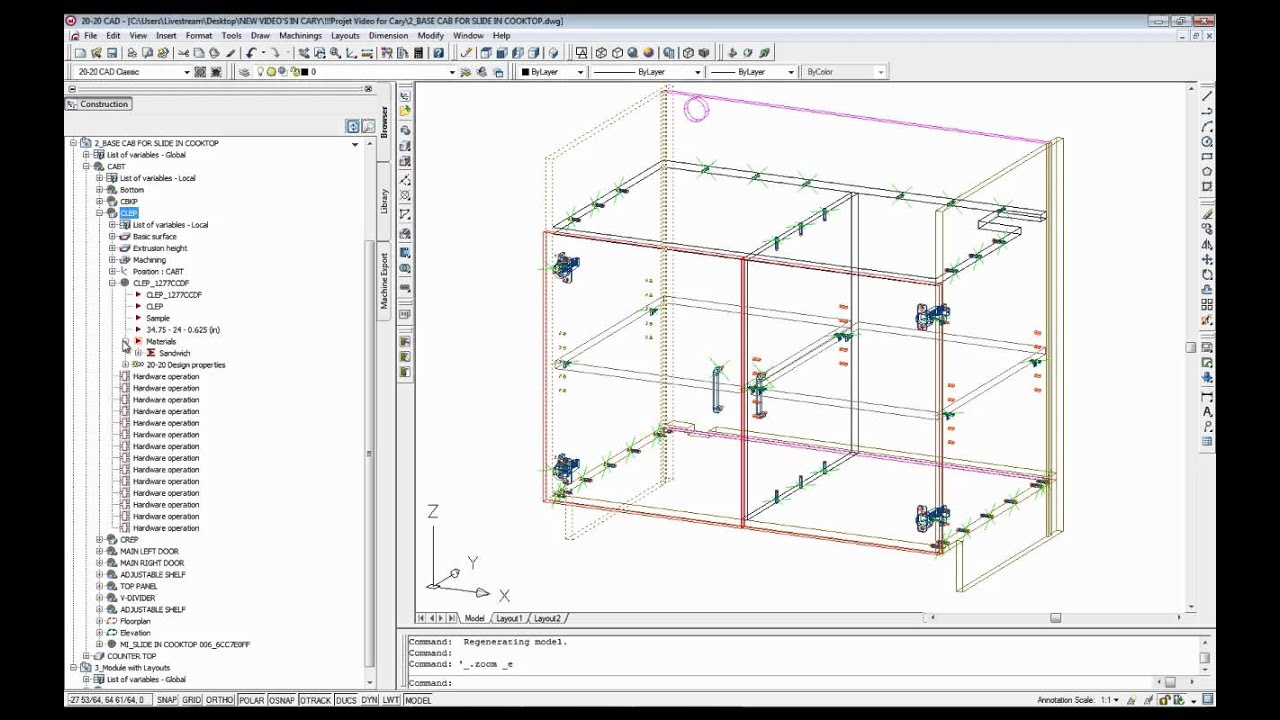Open the Machine Export side tab
The image size is (1280, 720).
click(384, 280)
